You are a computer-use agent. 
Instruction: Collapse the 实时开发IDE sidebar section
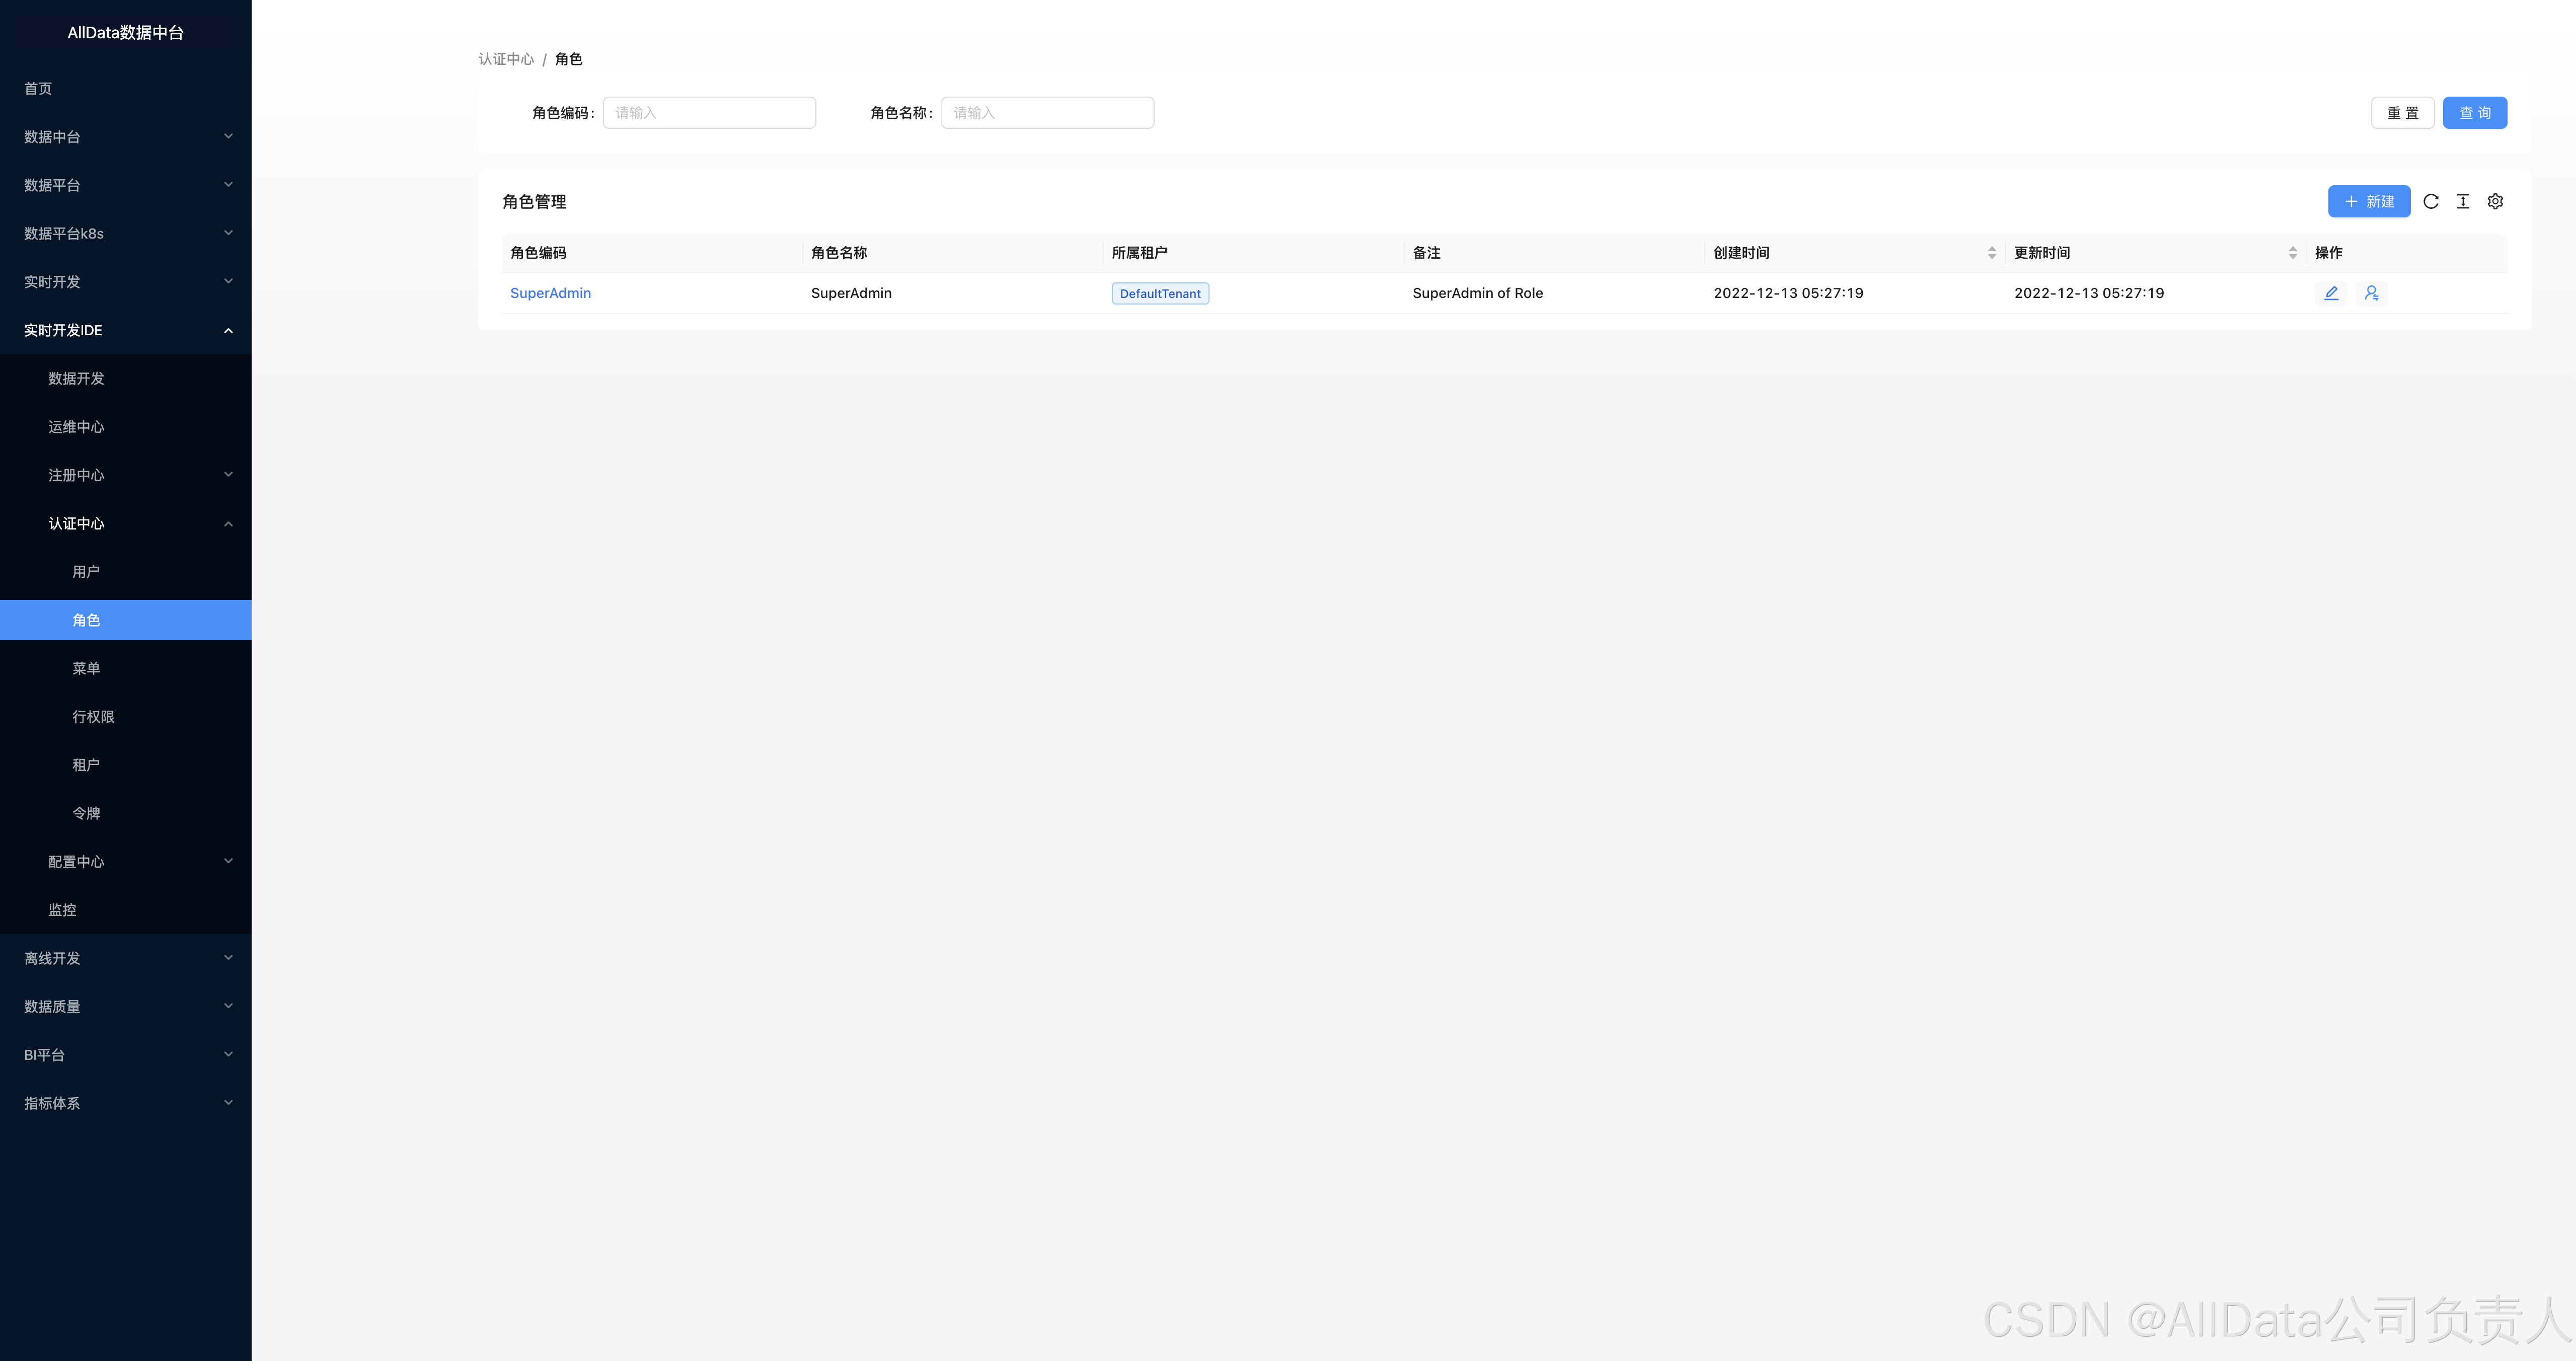pos(125,330)
